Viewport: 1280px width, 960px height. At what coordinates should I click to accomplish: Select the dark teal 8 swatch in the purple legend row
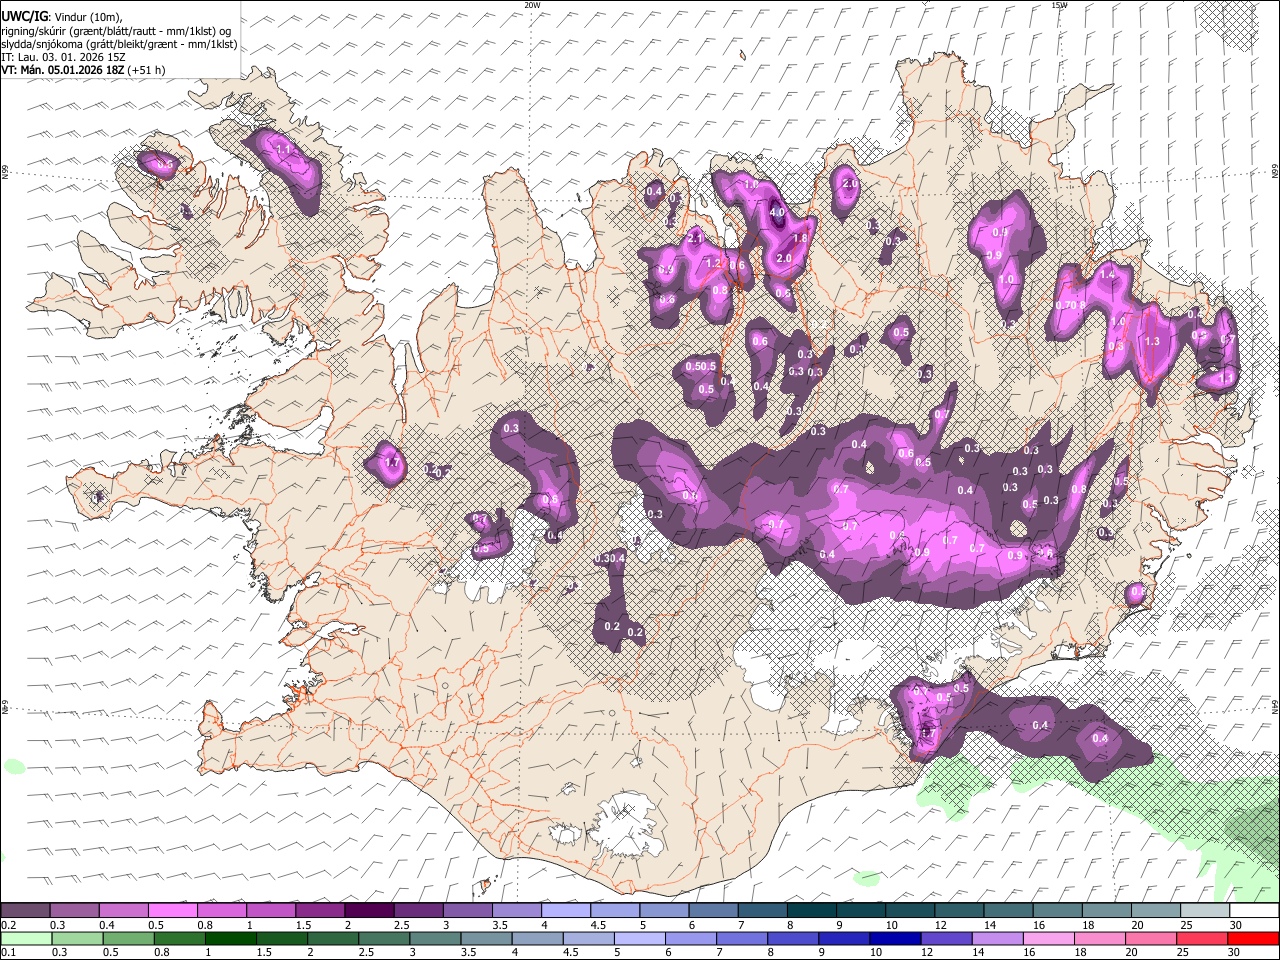pyautogui.click(x=811, y=911)
